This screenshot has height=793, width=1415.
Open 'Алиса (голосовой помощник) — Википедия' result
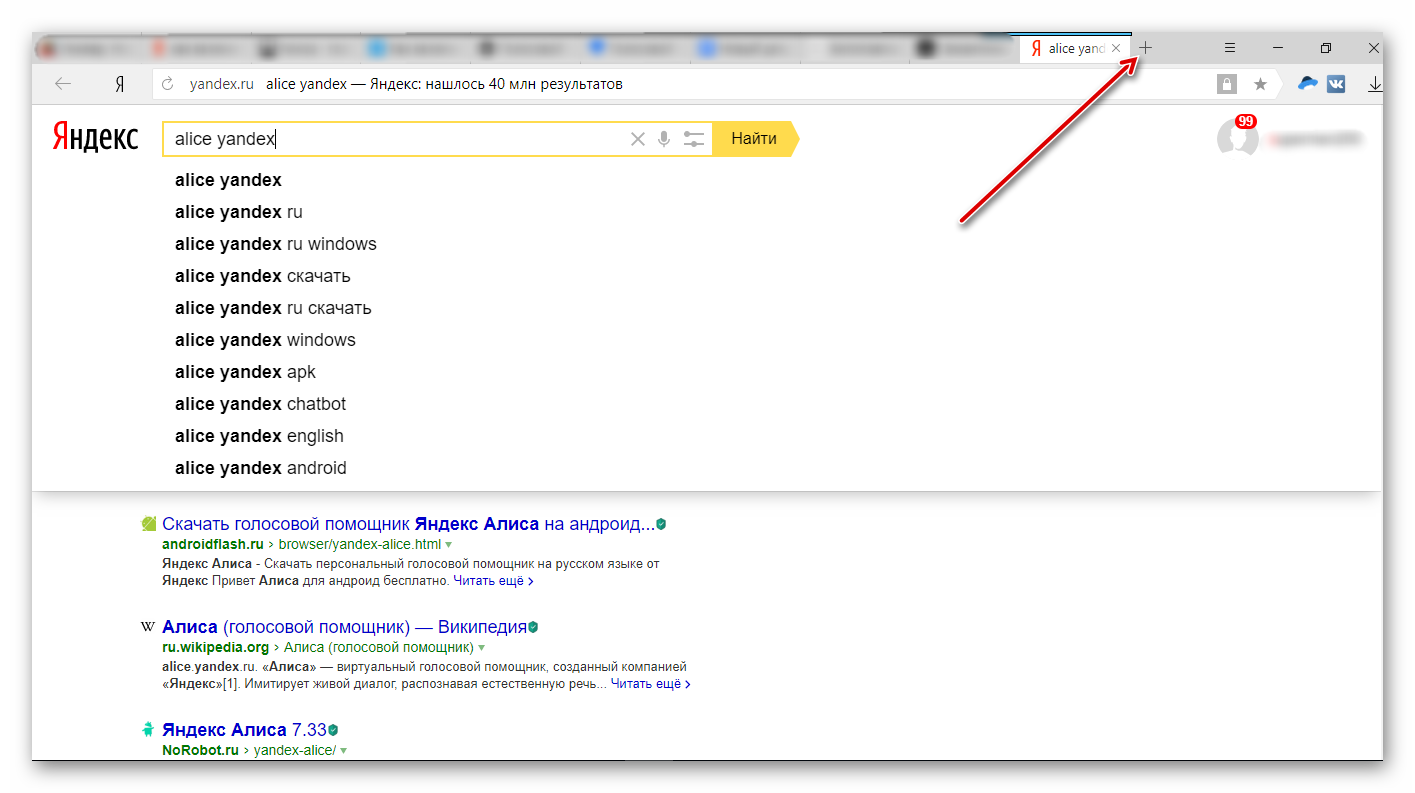(x=344, y=627)
